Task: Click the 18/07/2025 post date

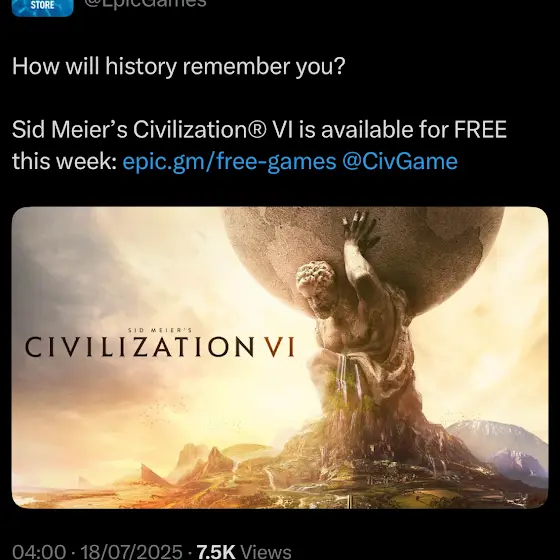Action: coord(132,552)
